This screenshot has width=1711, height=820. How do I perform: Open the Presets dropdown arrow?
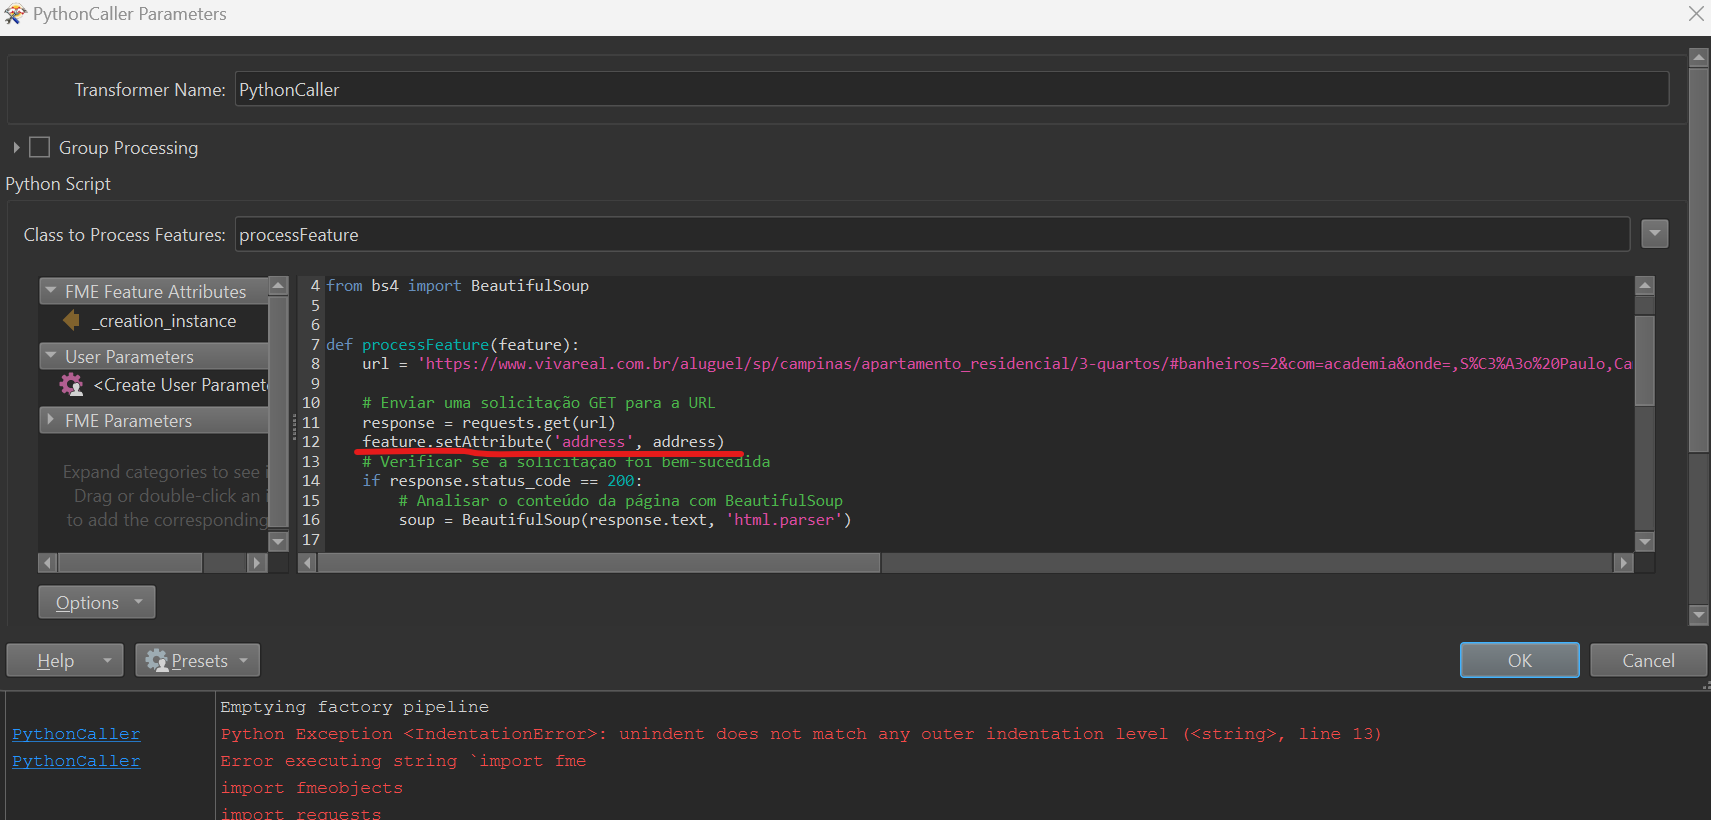pos(243,660)
